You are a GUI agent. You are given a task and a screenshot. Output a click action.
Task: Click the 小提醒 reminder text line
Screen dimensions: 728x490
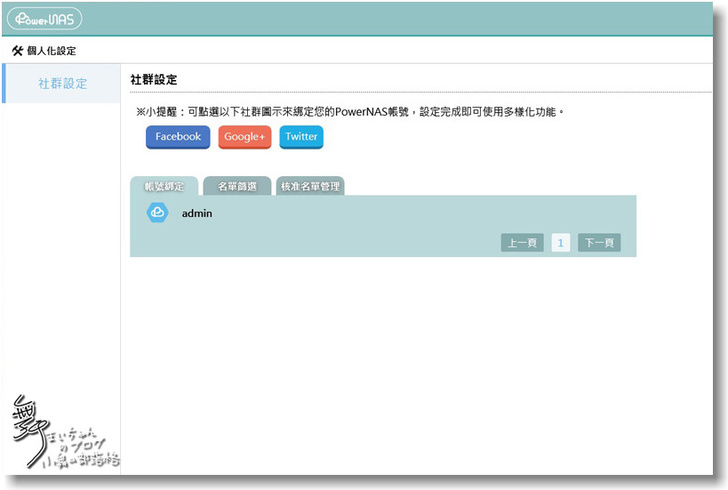[350, 112]
